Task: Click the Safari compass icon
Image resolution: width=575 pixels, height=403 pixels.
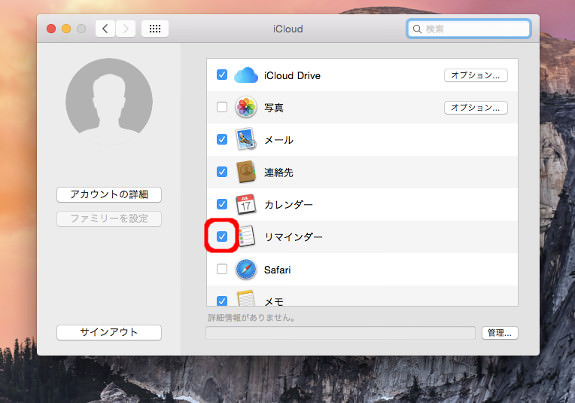Action: click(246, 270)
